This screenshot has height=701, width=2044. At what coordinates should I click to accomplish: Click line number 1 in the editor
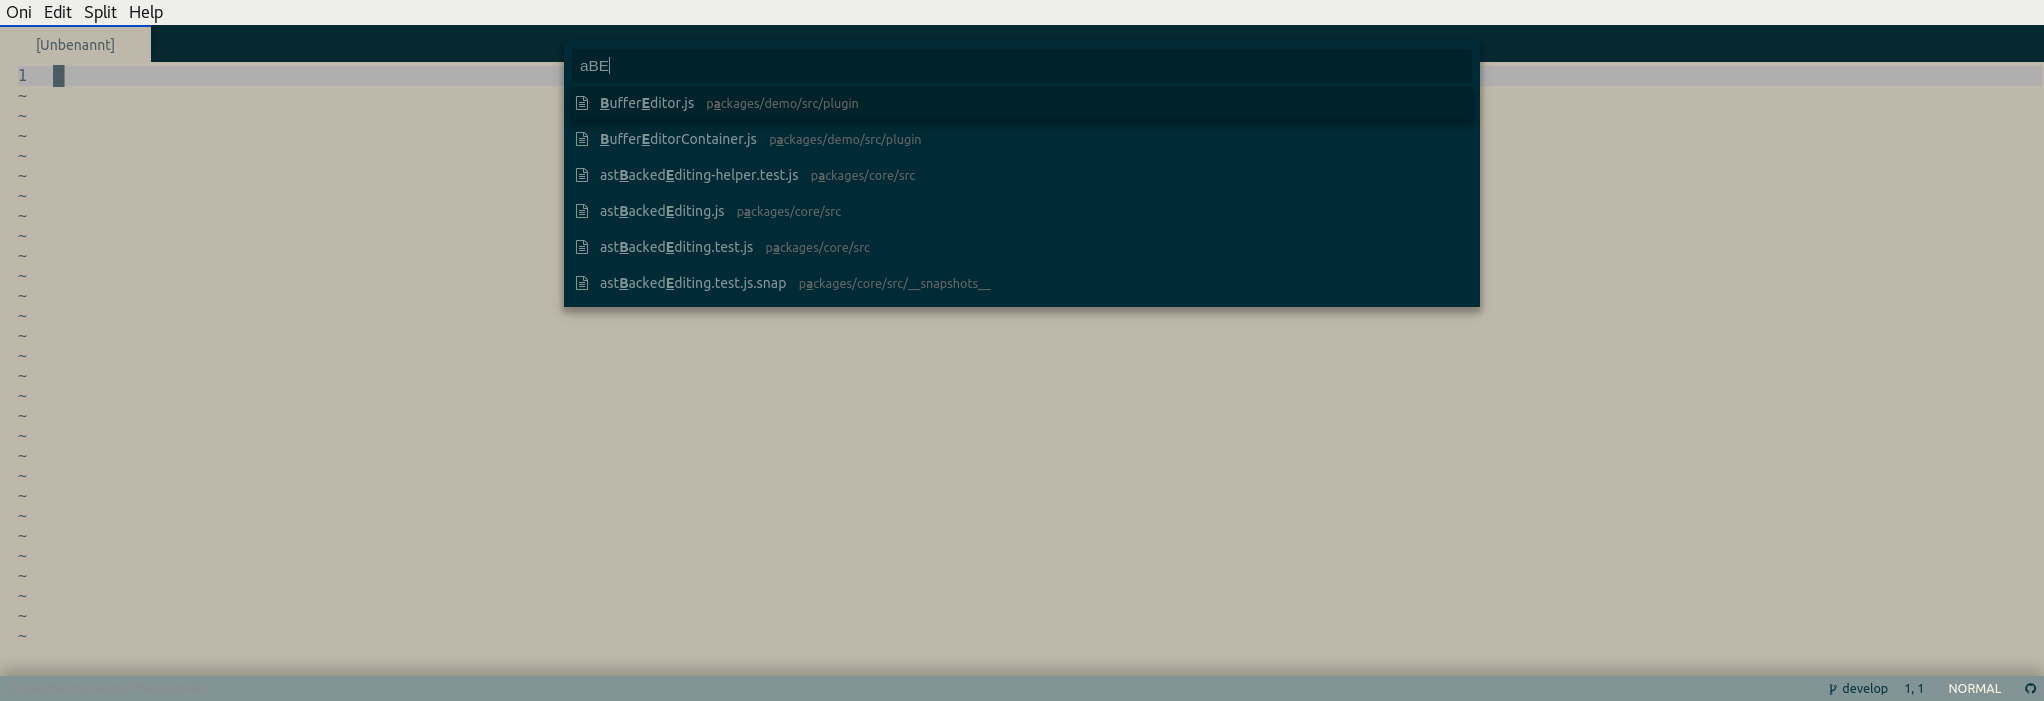click(x=22, y=76)
